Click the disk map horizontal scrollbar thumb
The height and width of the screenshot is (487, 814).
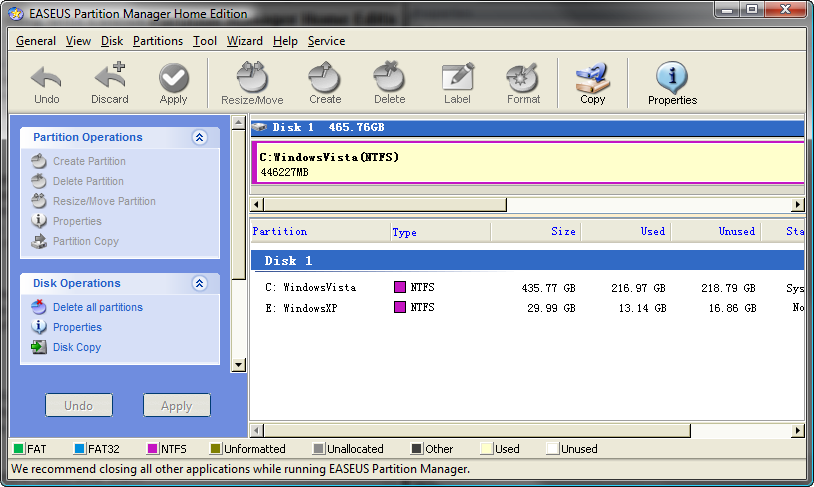pyautogui.click(x=385, y=205)
